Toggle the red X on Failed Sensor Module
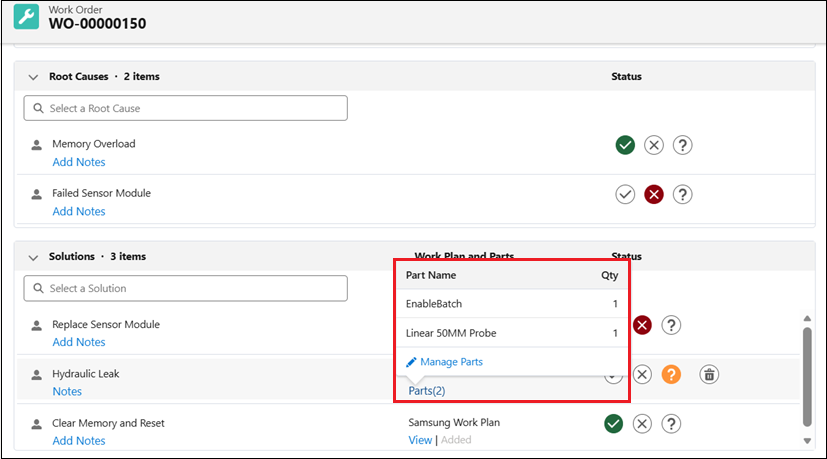 tap(653, 194)
